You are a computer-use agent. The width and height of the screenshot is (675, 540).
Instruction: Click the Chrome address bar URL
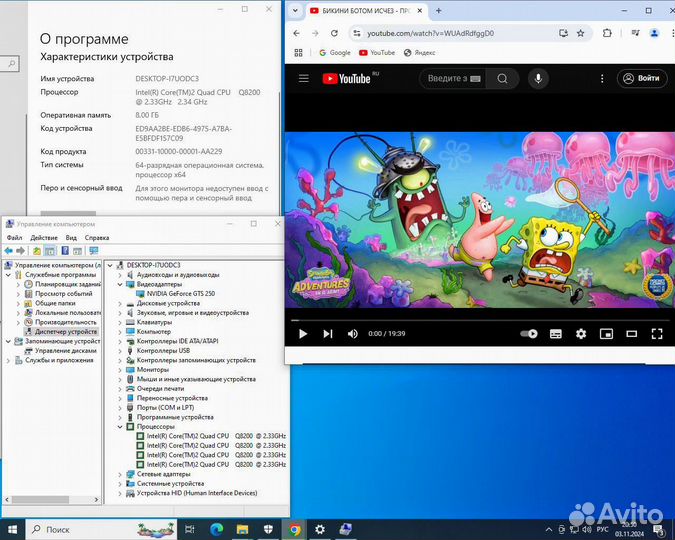click(x=430, y=33)
